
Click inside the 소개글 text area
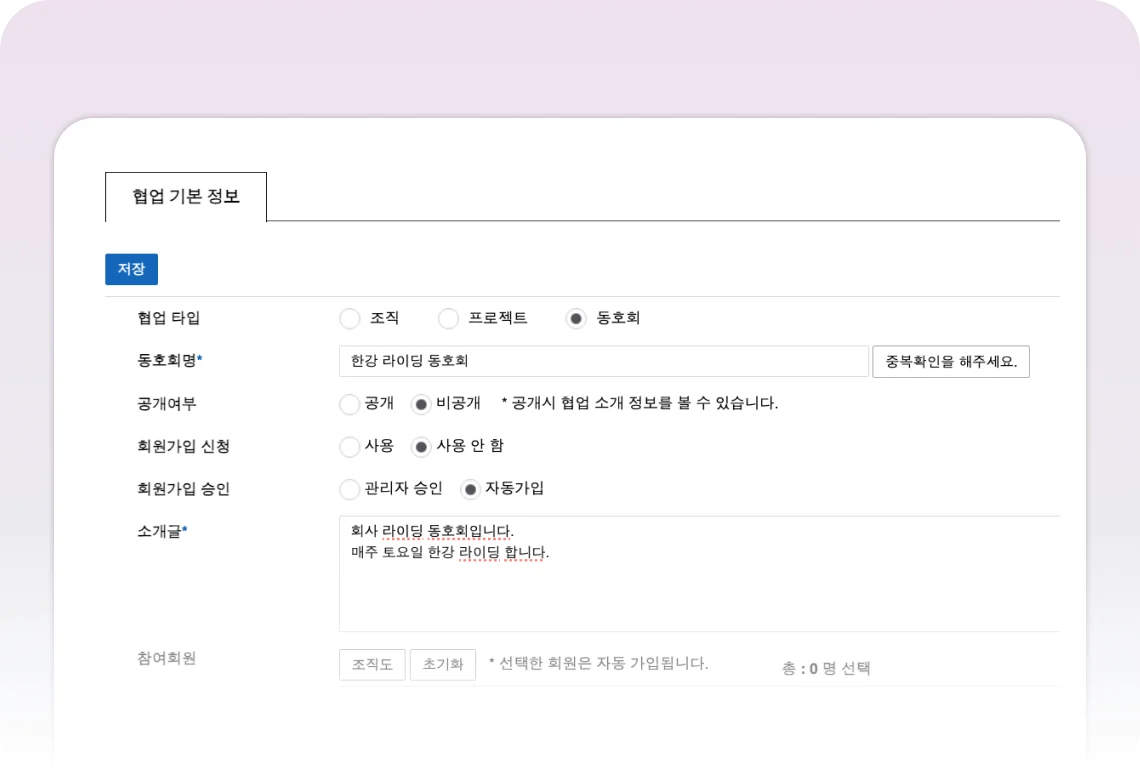coord(698,585)
